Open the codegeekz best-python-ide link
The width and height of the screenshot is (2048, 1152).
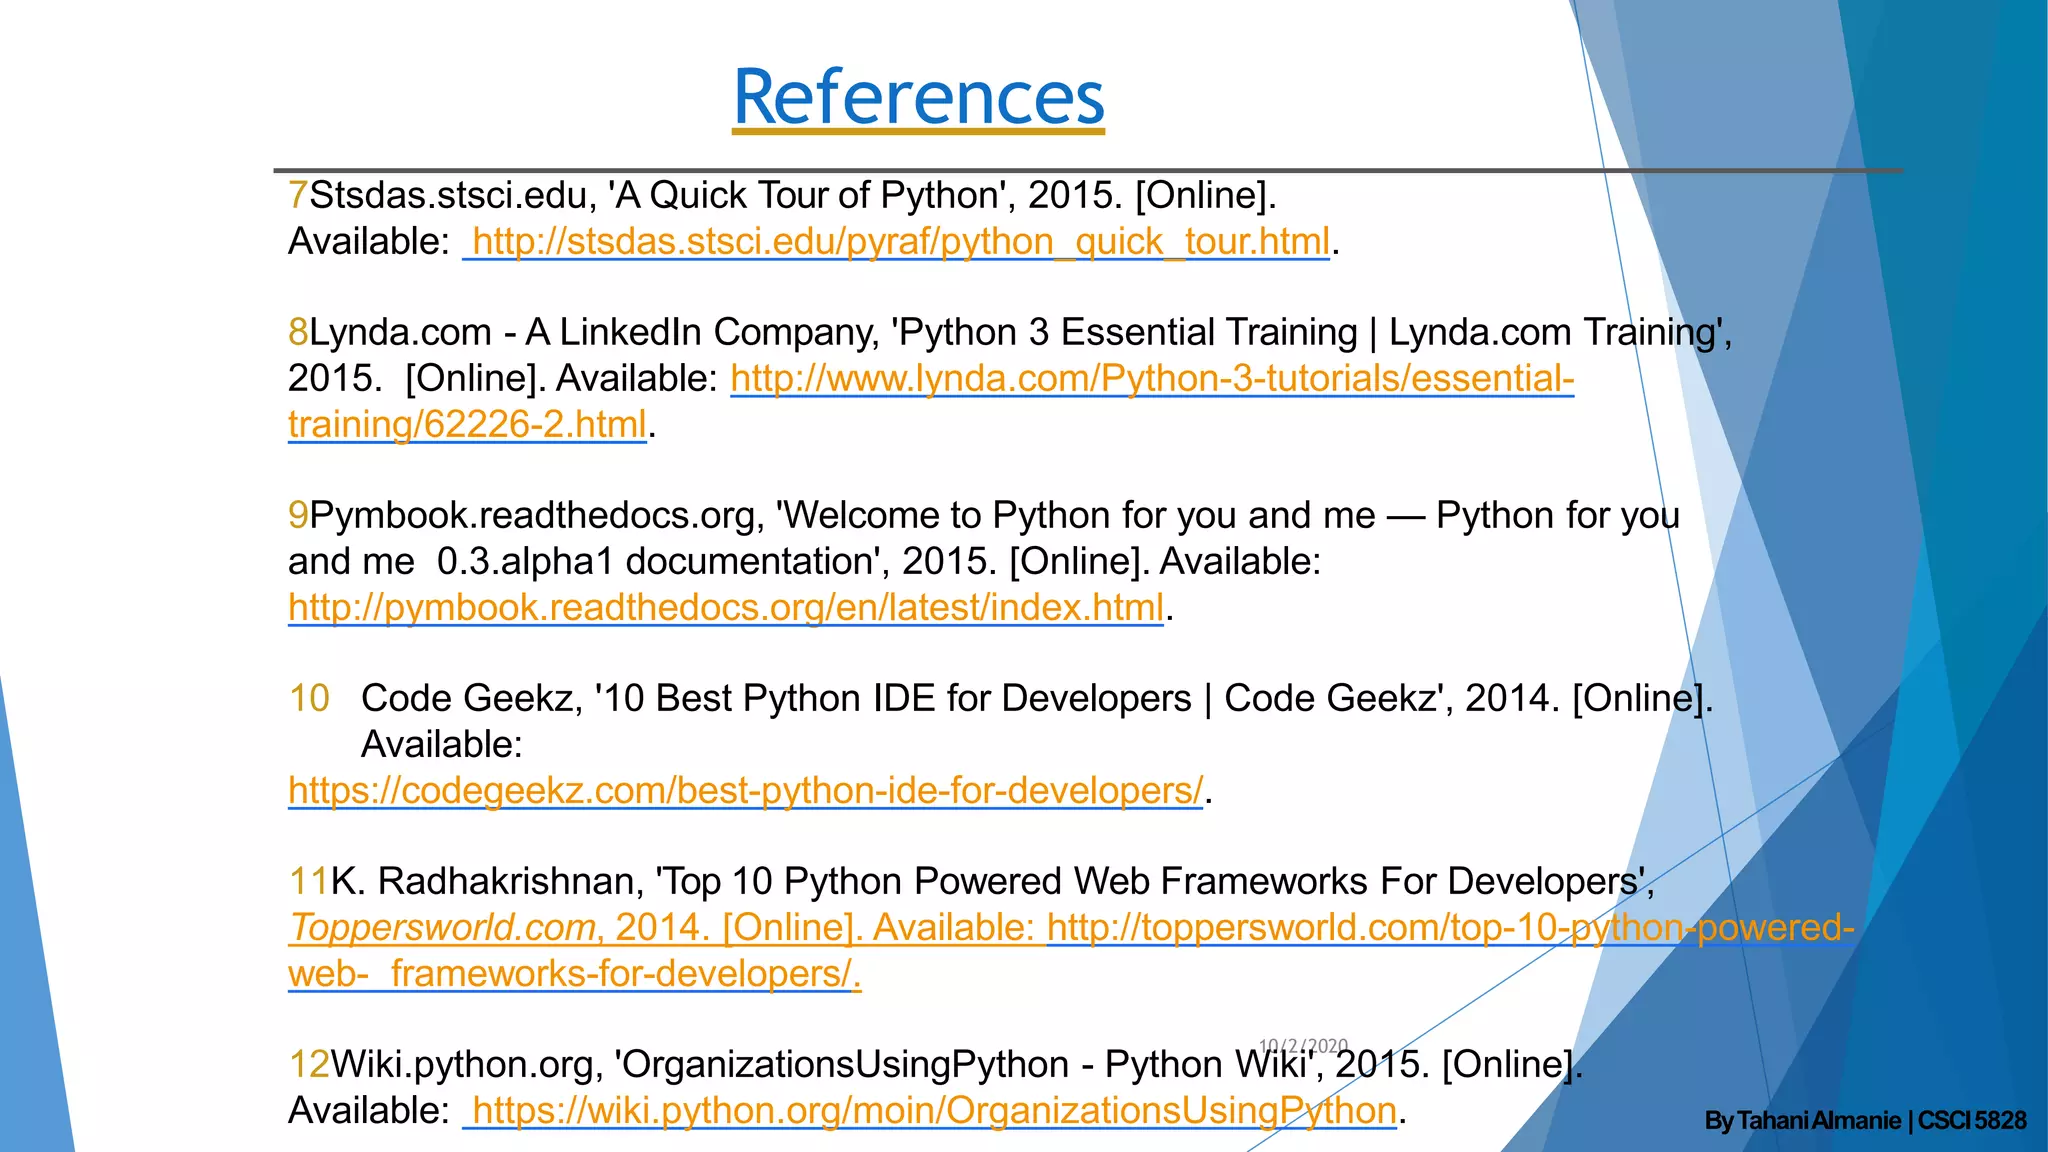pos(745,790)
